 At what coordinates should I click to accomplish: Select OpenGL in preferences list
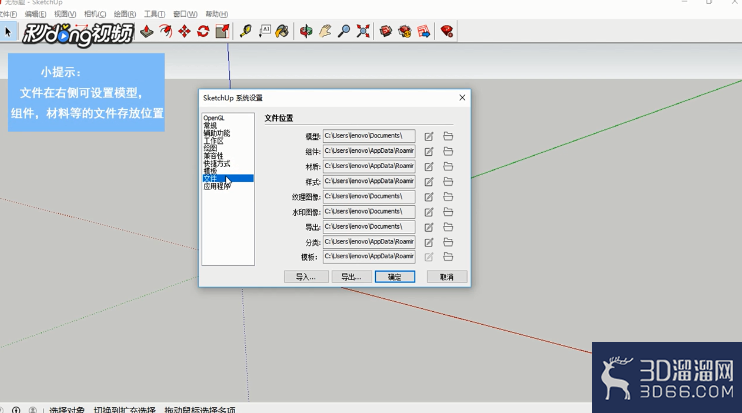pyautogui.click(x=214, y=118)
